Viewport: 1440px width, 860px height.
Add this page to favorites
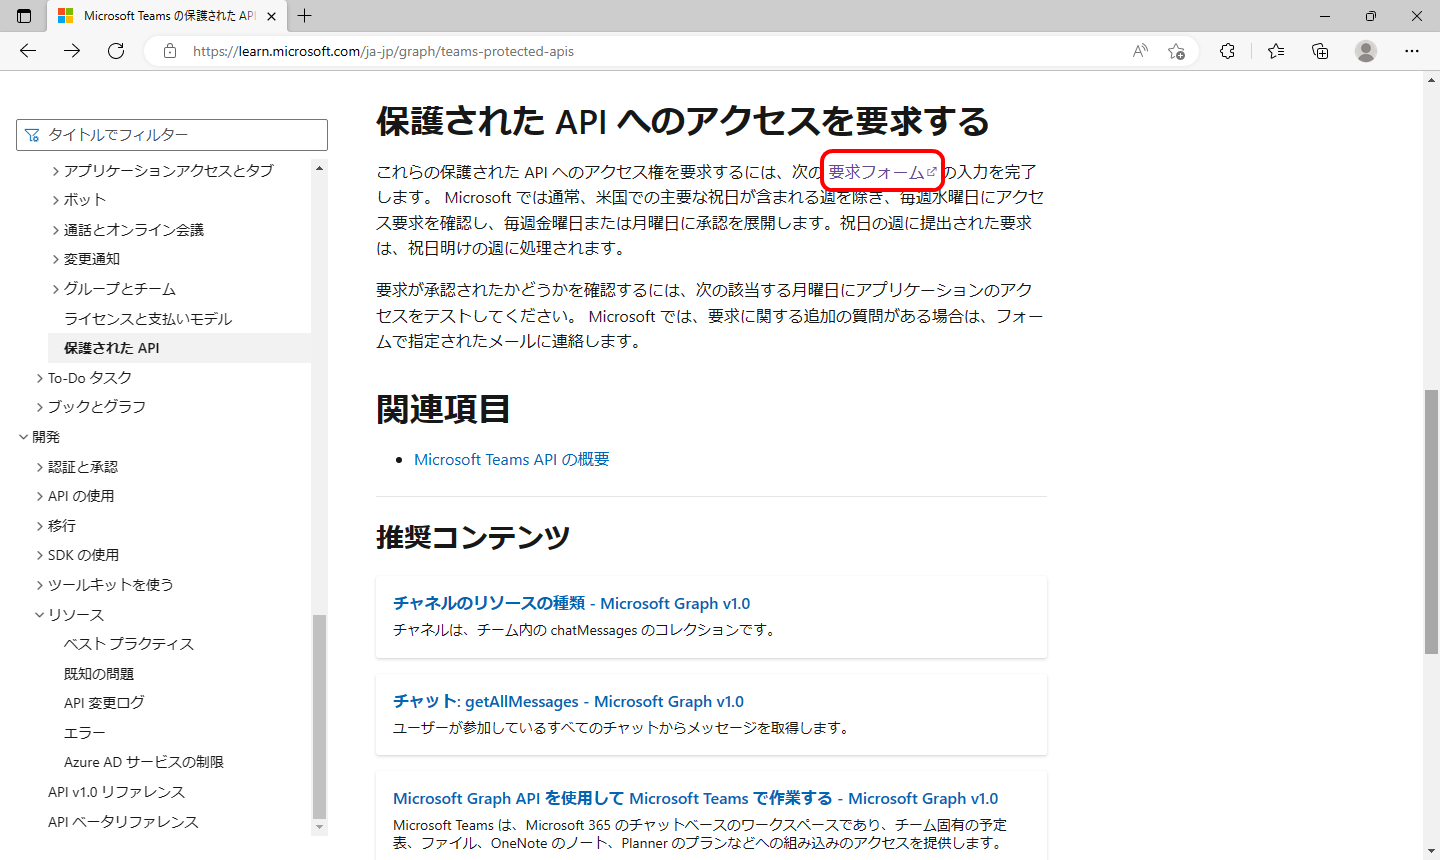1176,51
